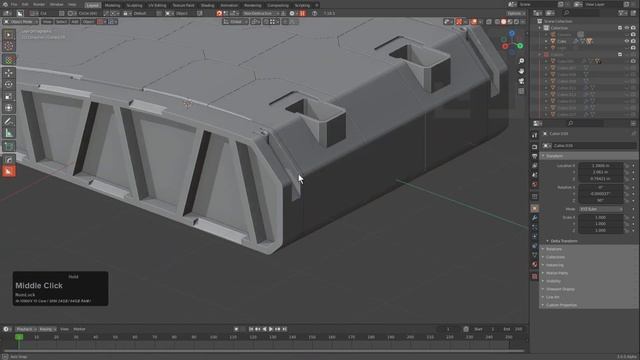Enable solid viewport shading mode
Screen dimensions: 640x360
504,22
